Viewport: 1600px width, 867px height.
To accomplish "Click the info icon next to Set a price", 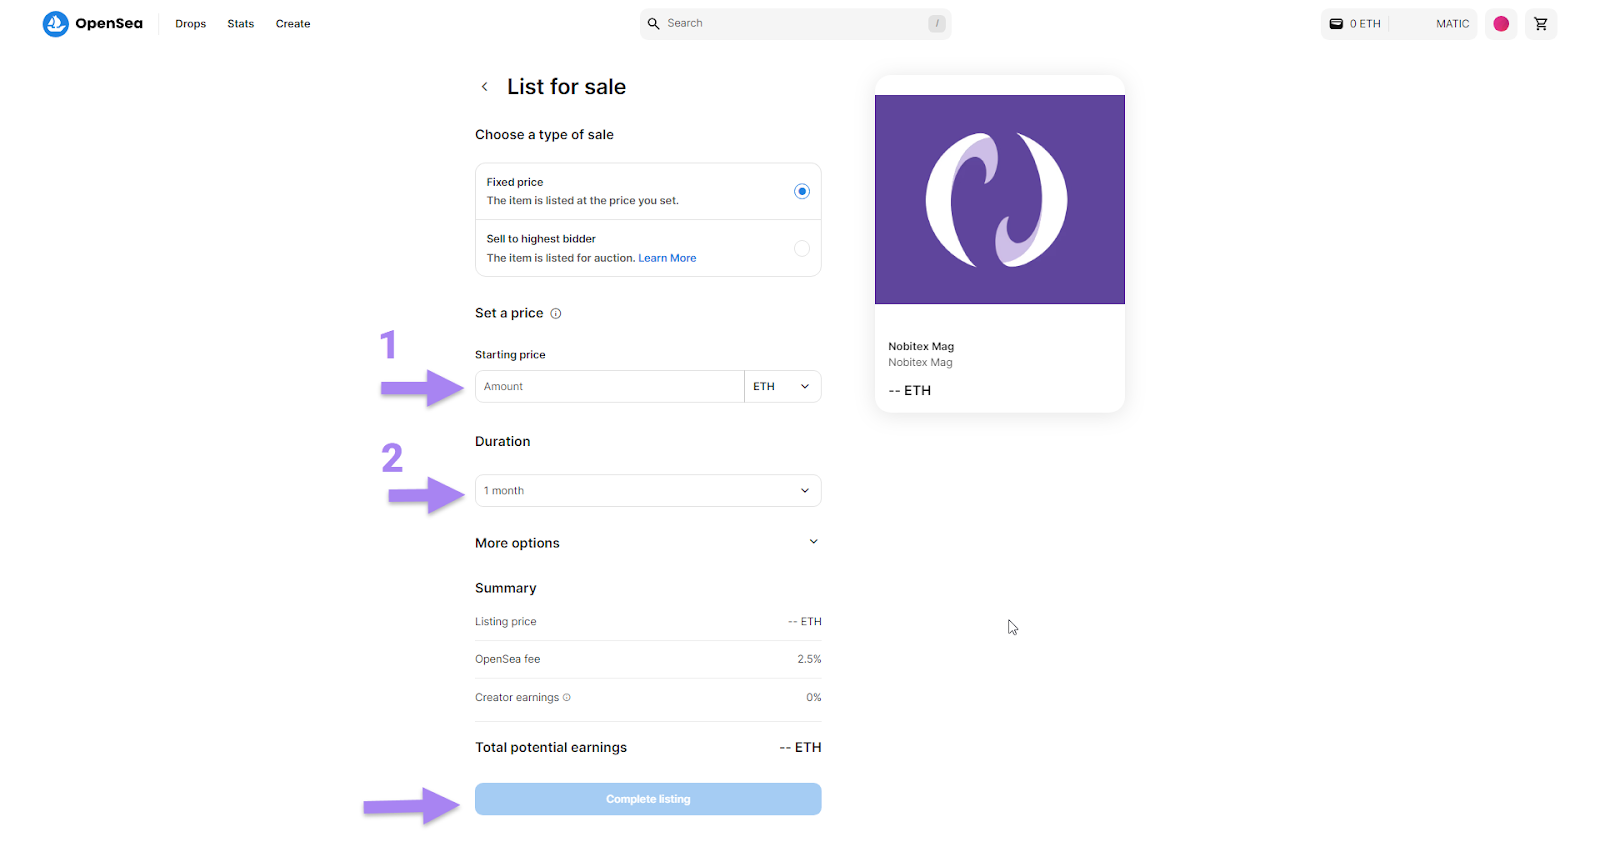I will click(x=556, y=314).
